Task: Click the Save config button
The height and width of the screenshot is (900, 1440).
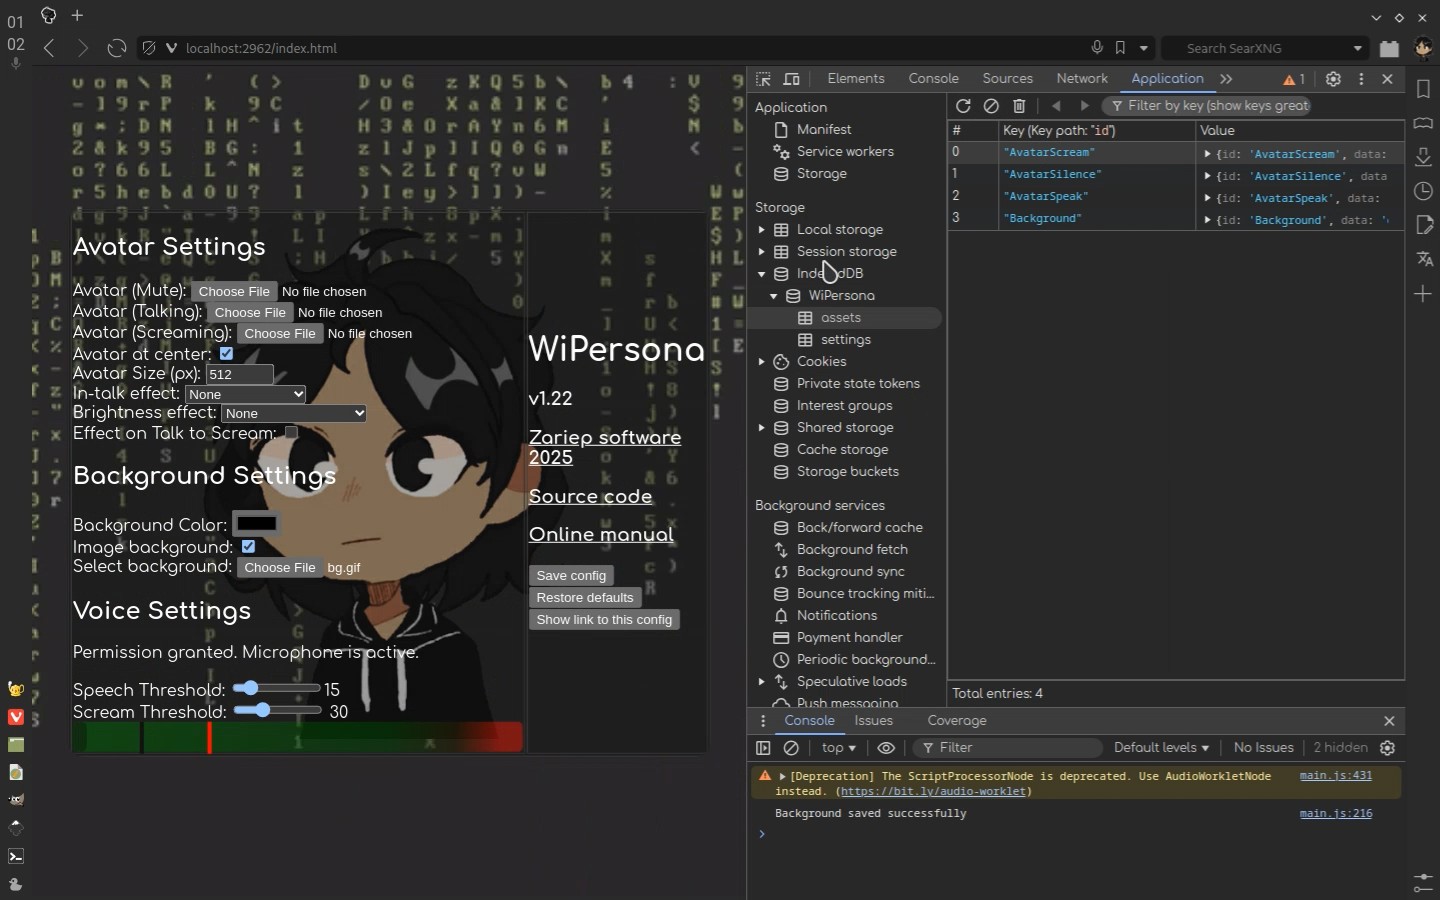Action: click(x=571, y=576)
